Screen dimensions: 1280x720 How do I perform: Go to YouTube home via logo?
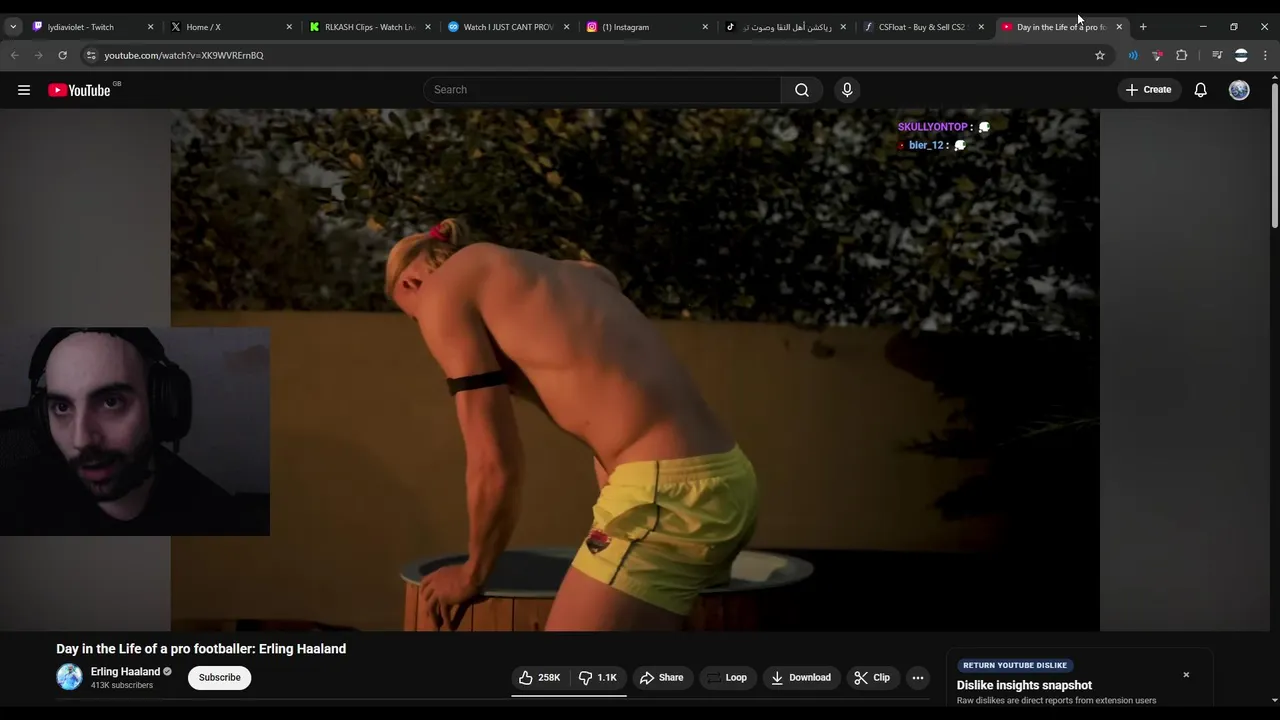[x=79, y=90]
